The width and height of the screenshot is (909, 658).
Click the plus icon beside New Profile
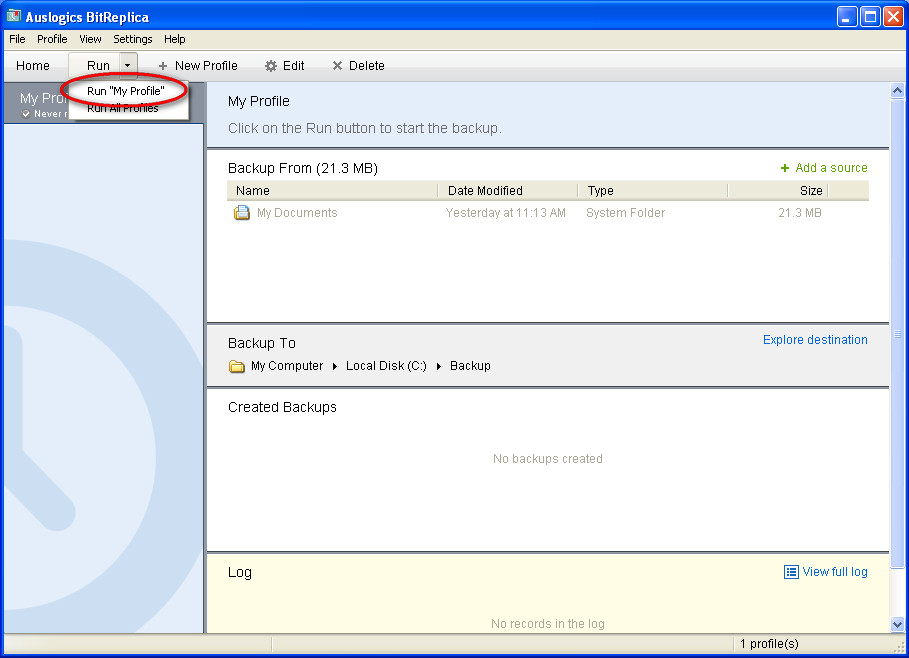(163, 66)
